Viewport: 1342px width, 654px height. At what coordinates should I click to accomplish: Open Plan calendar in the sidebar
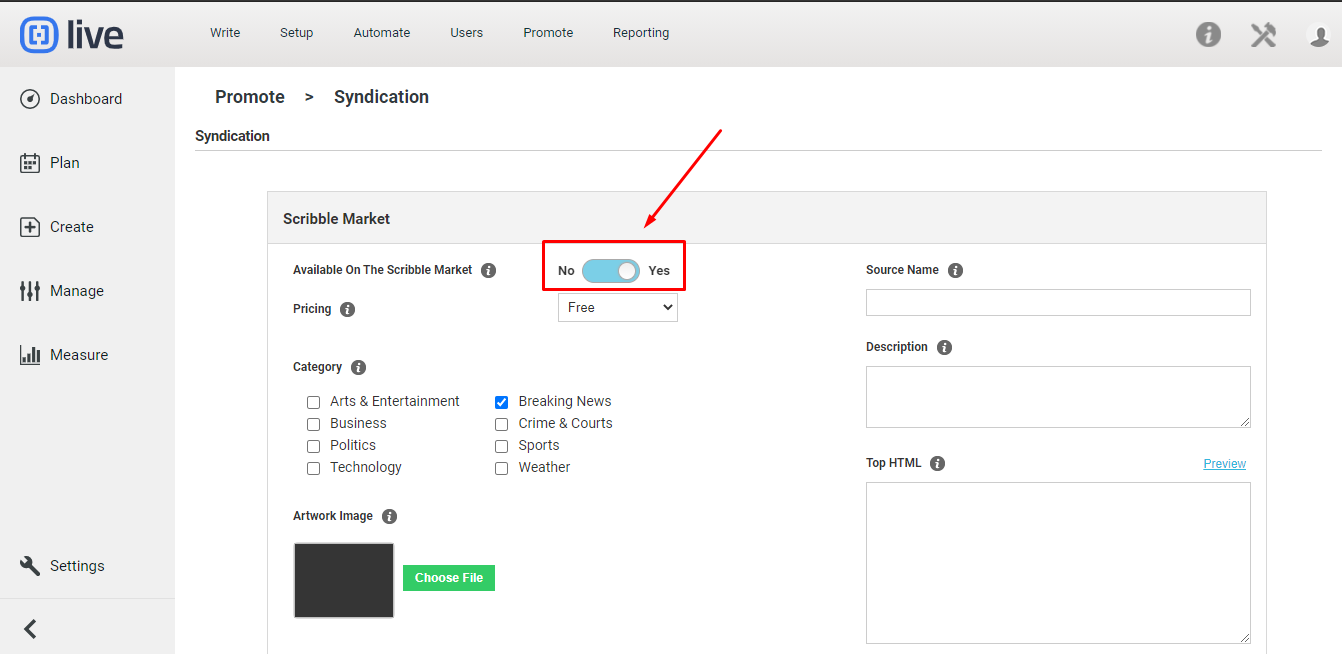point(50,163)
